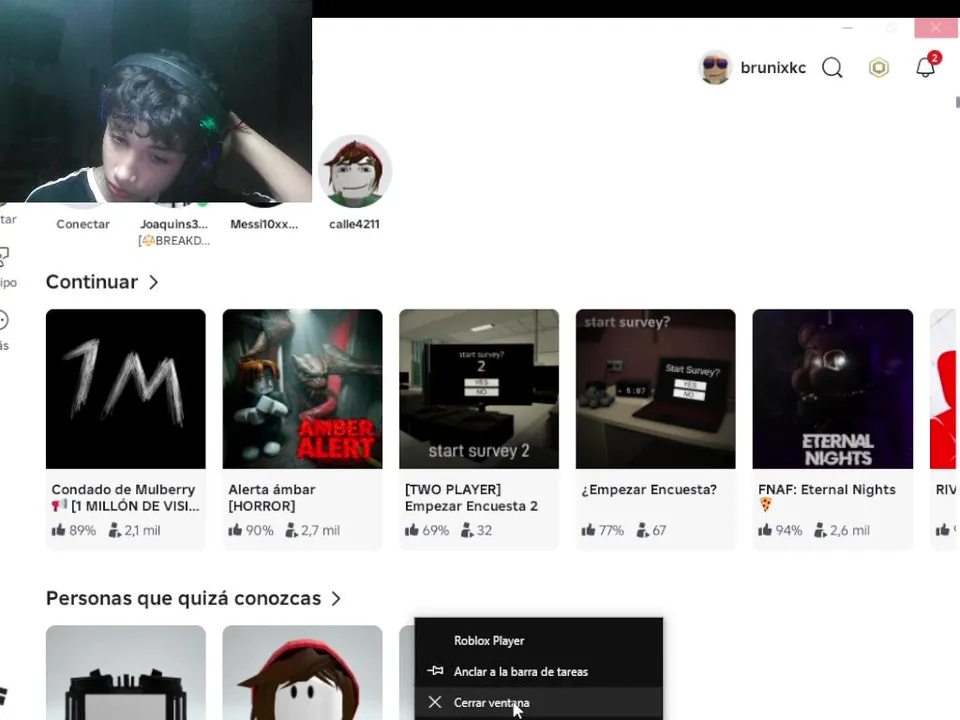Screen dimensions: 960x720
Task: Click the 2,7 mil players count
Action: point(312,530)
